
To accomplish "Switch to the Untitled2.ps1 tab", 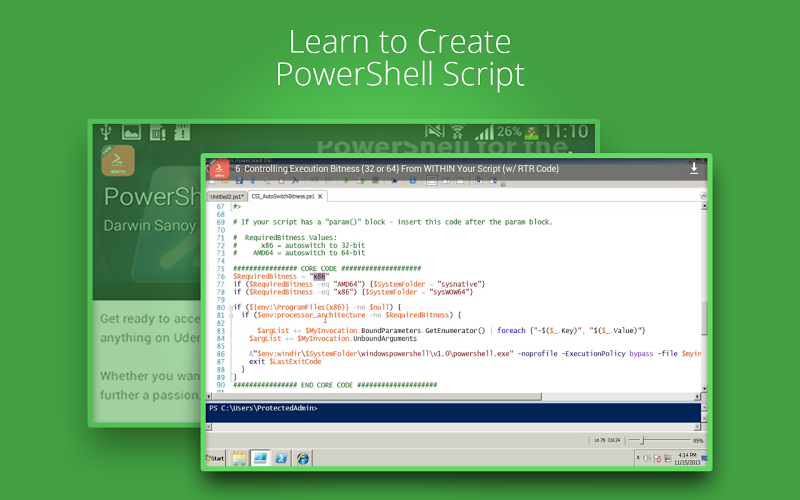I will 227,196.
